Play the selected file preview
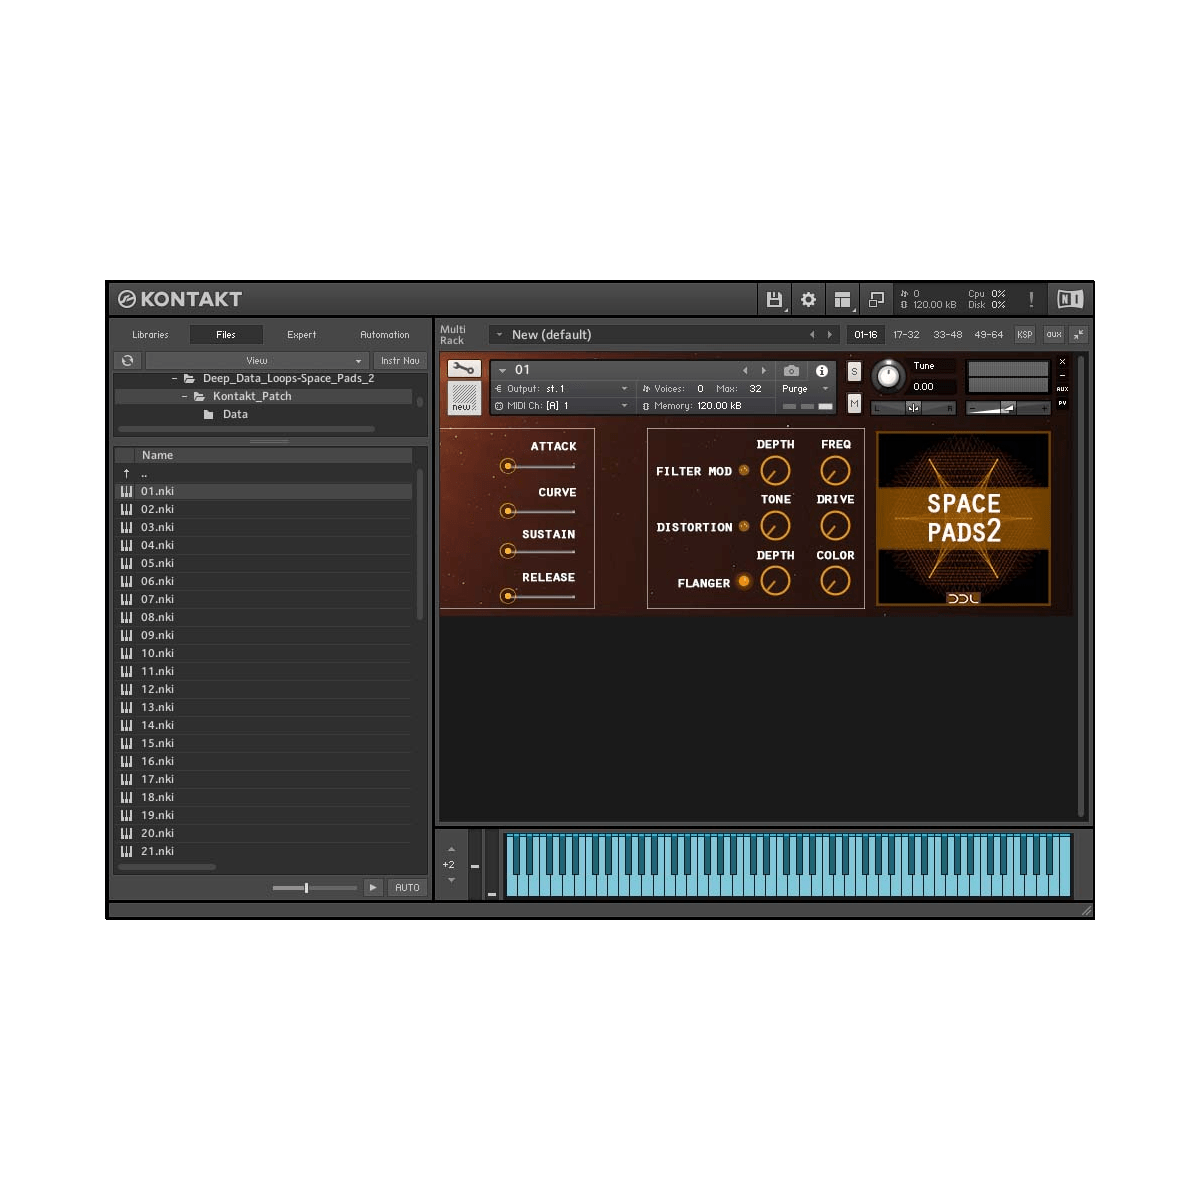The image size is (1200, 1200). pyautogui.click(x=373, y=888)
